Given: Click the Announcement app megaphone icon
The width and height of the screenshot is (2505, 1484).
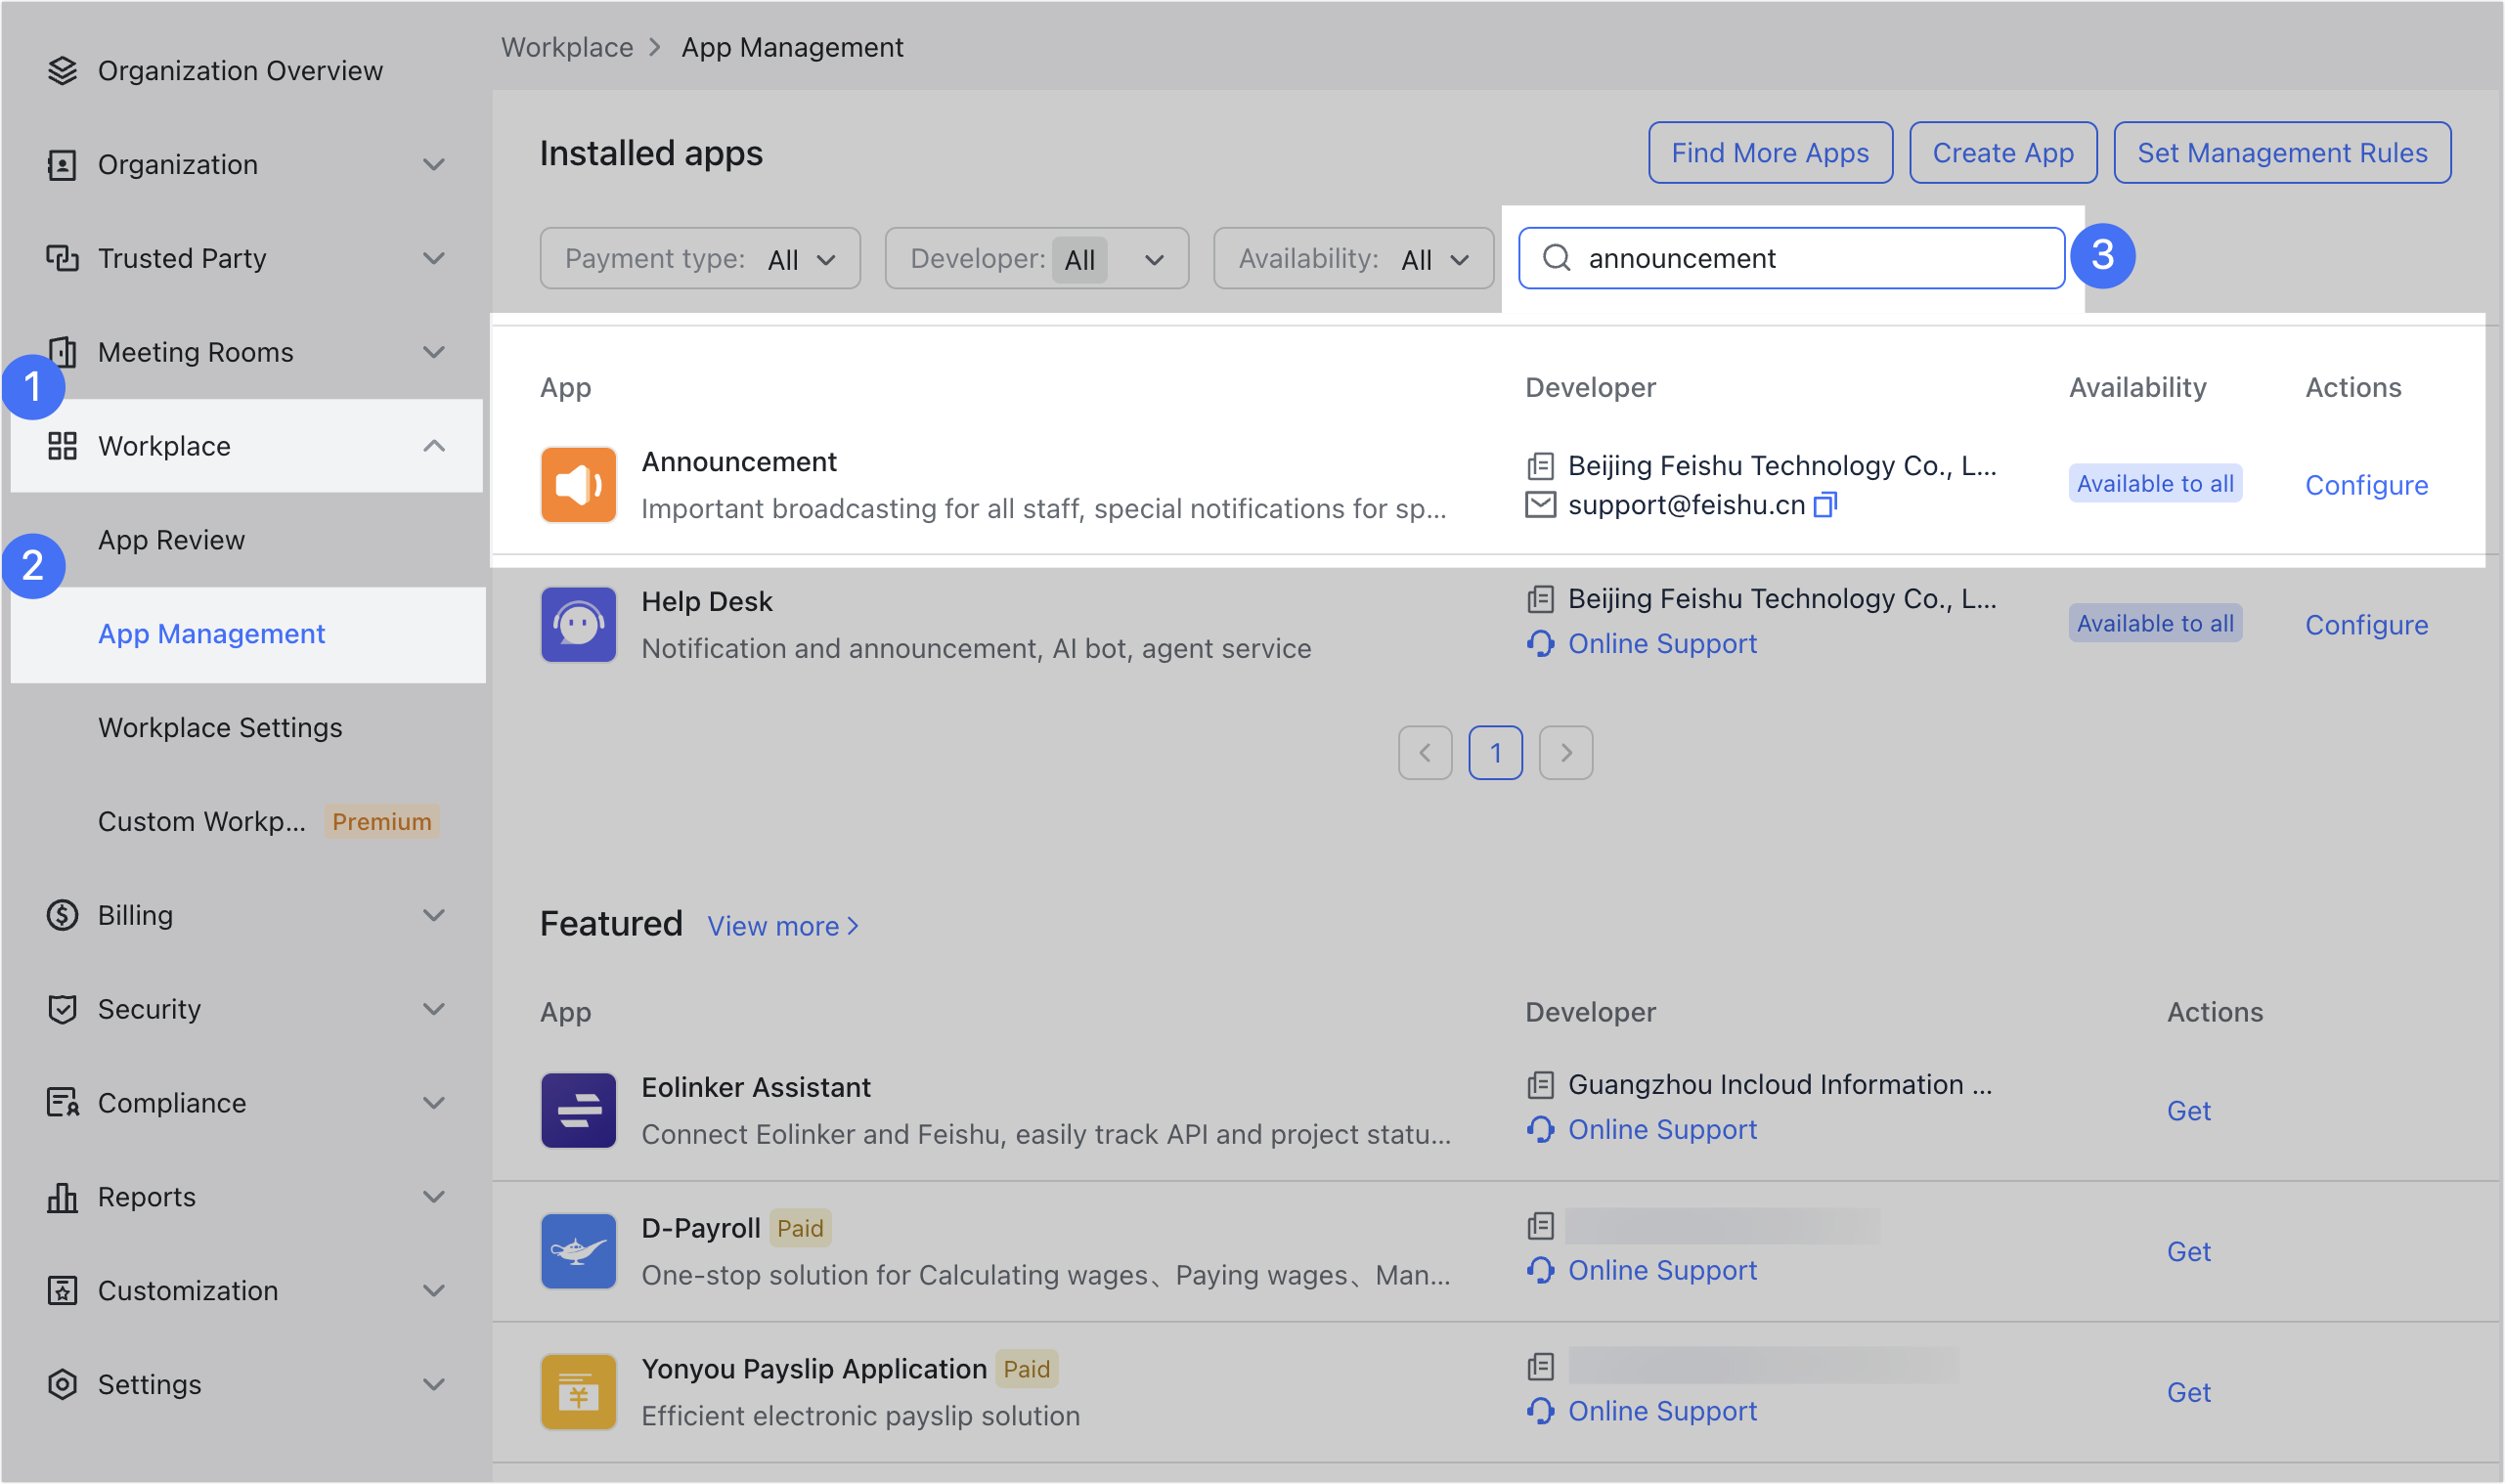Looking at the screenshot, I should (x=578, y=485).
